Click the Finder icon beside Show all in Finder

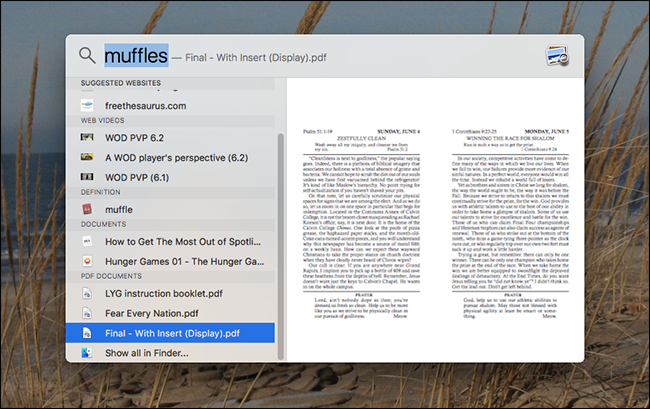87,353
